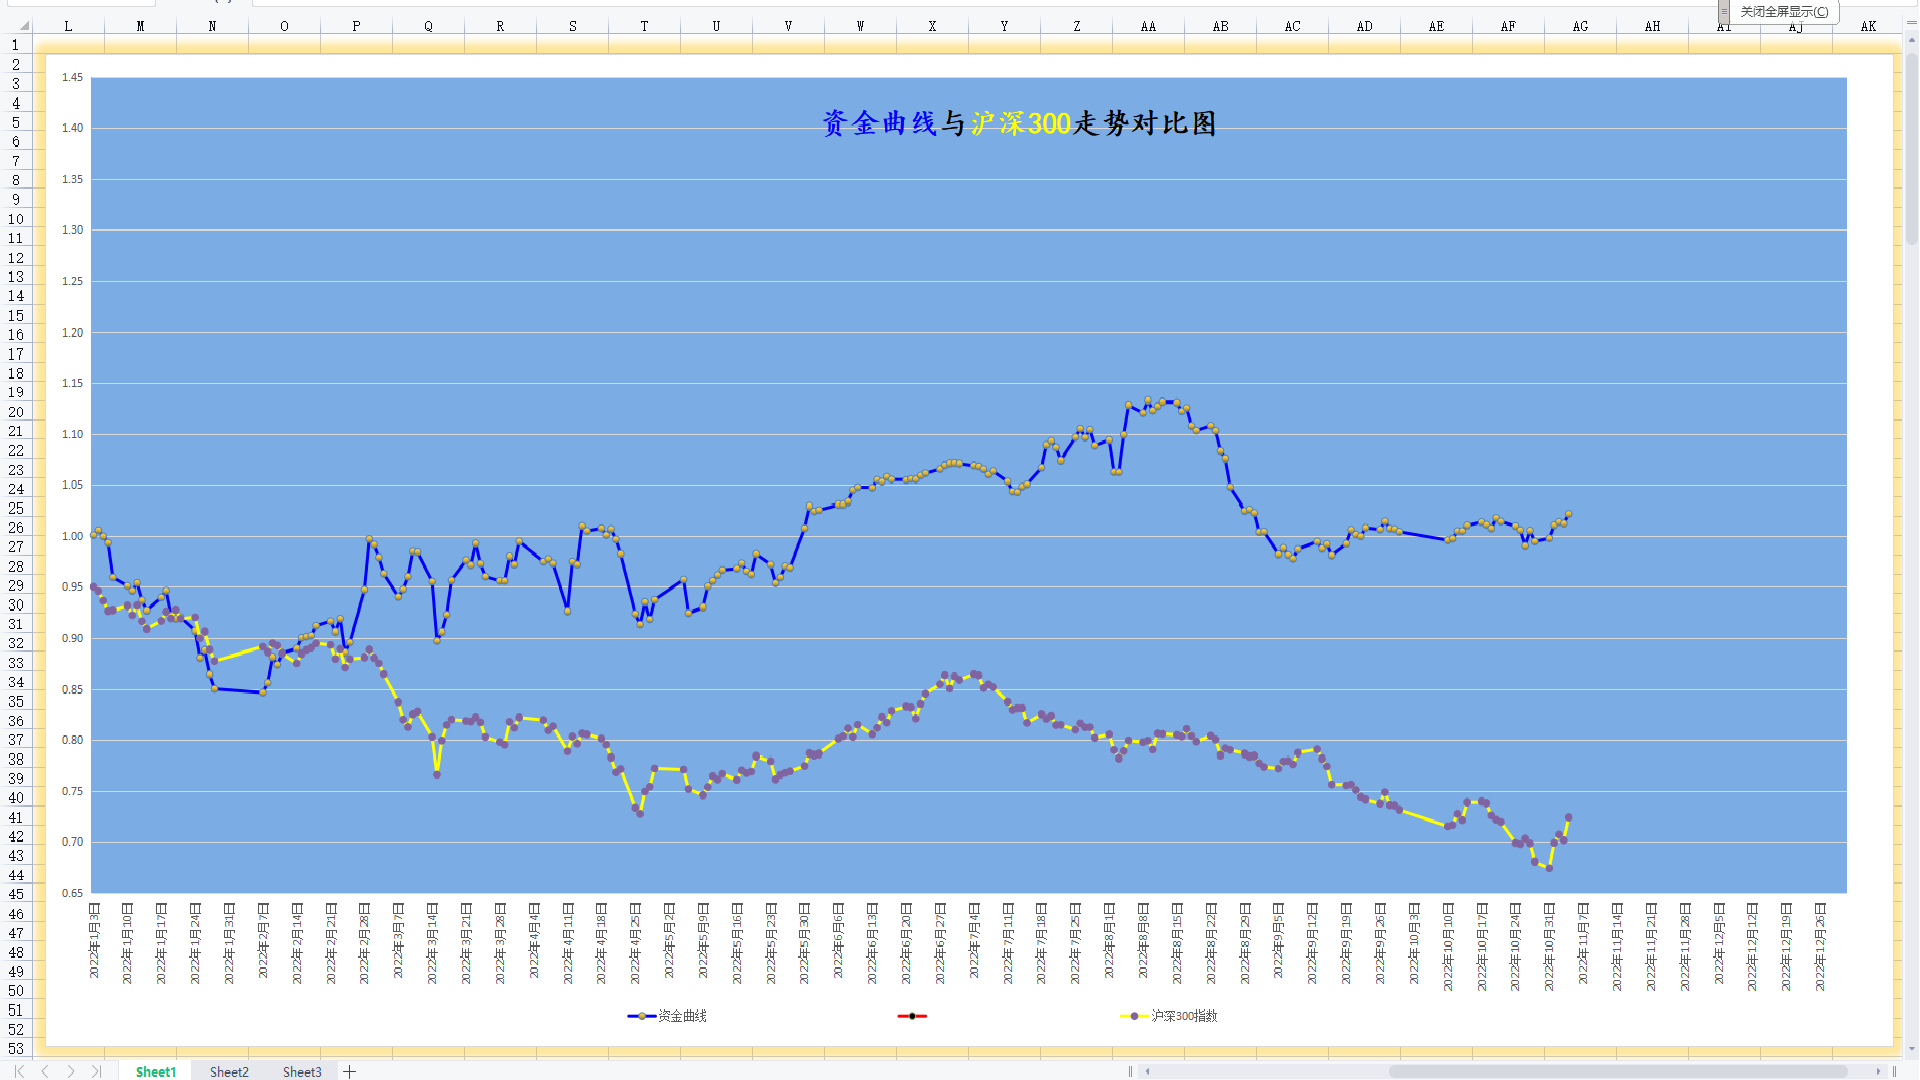This screenshot has width=1920, height=1080.
Task: Click the first-sheet navigation arrow
Action: pyautogui.click(x=17, y=1071)
